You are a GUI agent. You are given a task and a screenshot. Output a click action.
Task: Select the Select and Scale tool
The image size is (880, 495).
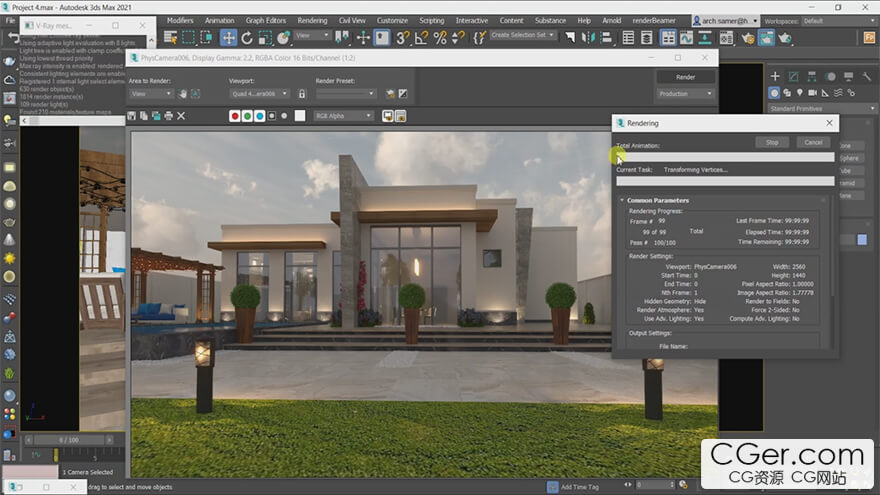(x=265, y=38)
